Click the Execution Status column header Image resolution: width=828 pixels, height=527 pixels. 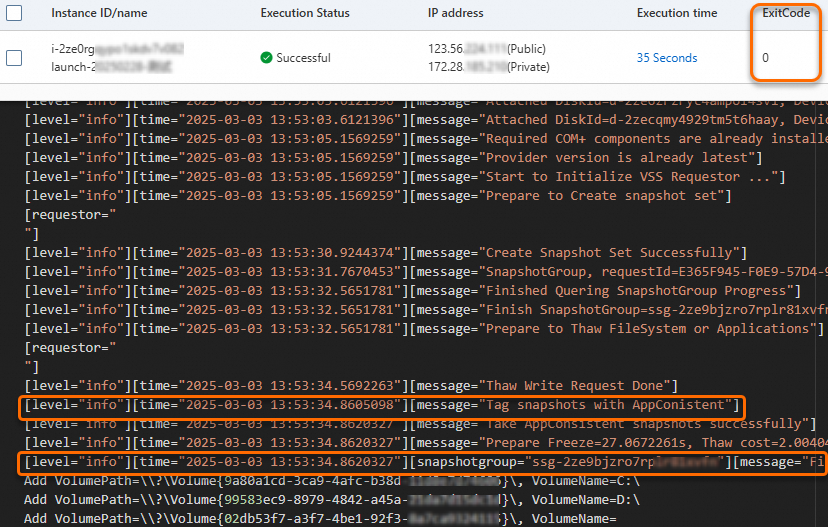click(x=305, y=13)
